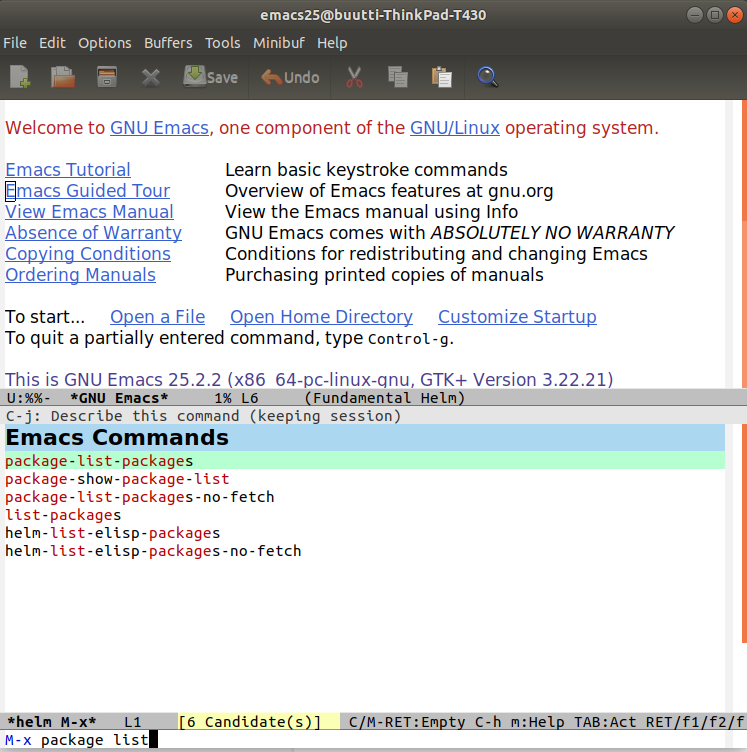
Task: Click the magnifying glass Search icon
Action: tap(487, 77)
